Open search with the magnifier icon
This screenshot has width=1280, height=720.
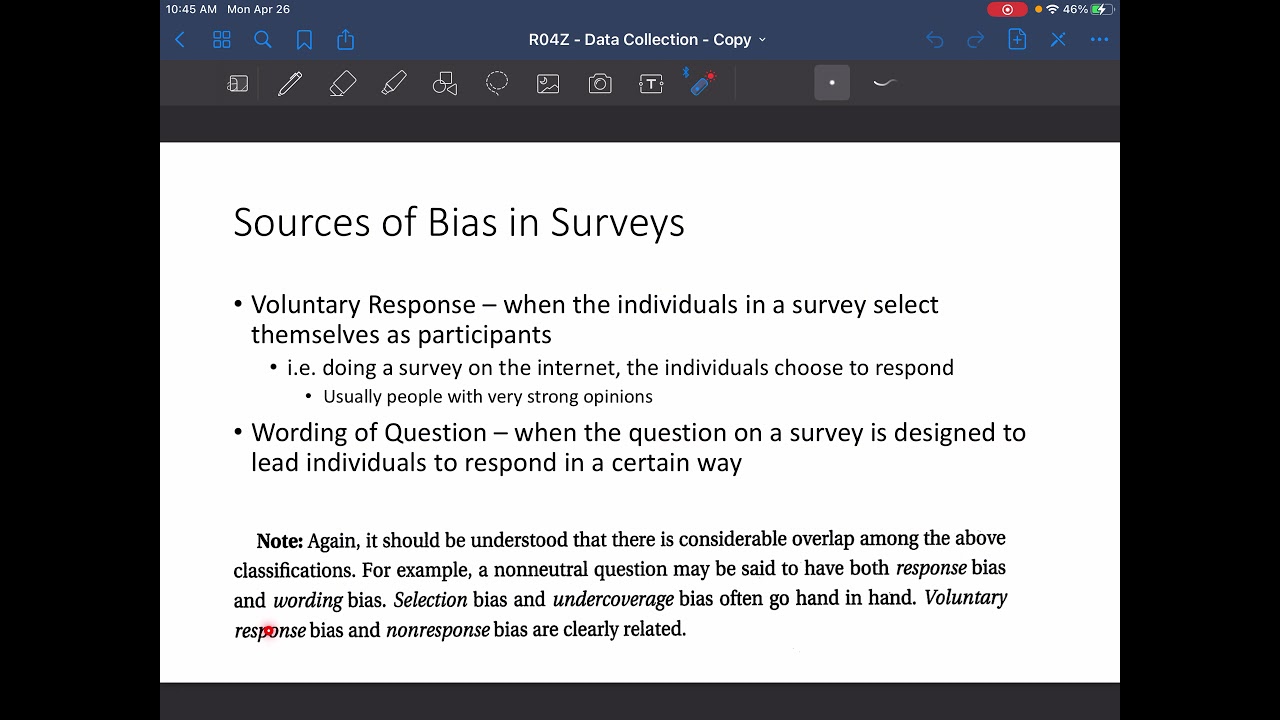point(263,40)
